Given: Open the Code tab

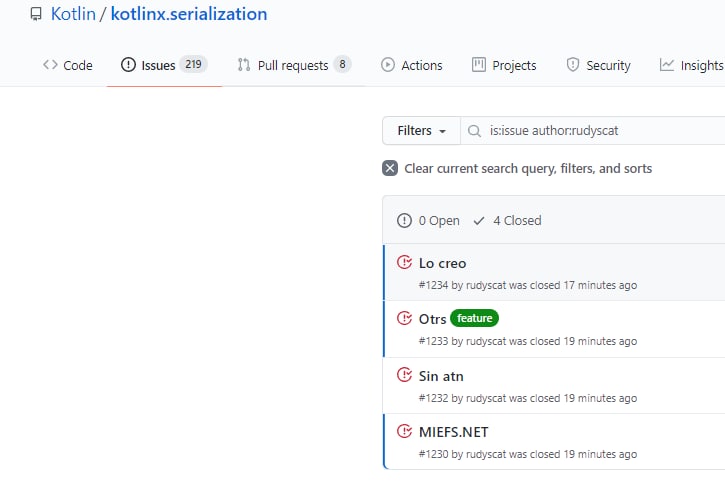Looking at the screenshot, I should (x=68, y=65).
